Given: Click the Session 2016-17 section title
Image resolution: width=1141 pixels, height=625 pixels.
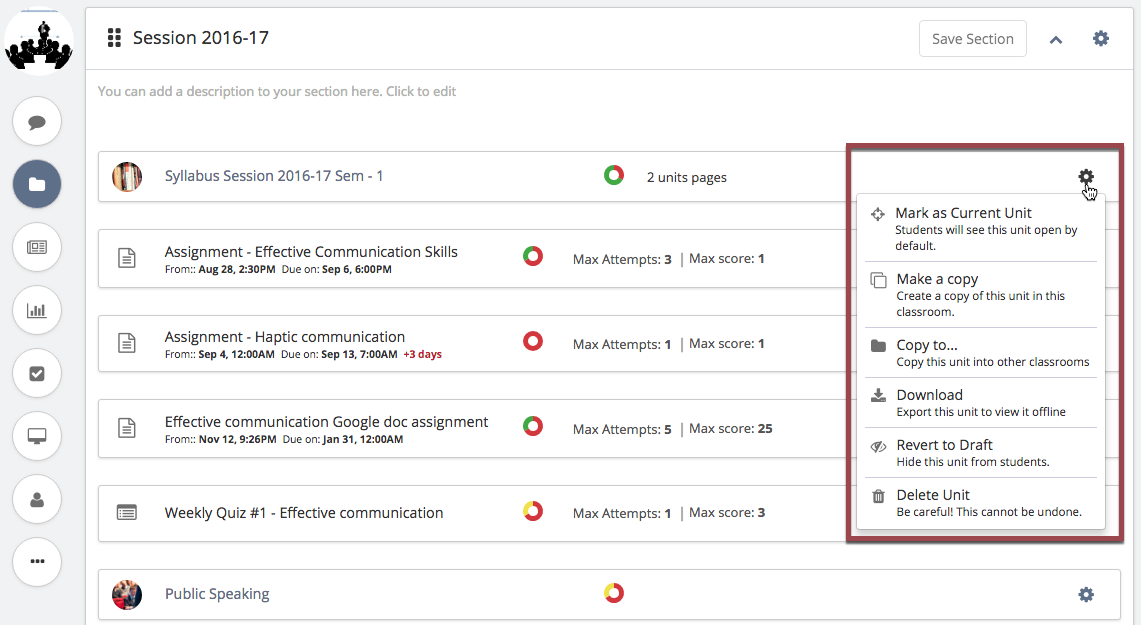Looking at the screenshot, I should 201,38.
